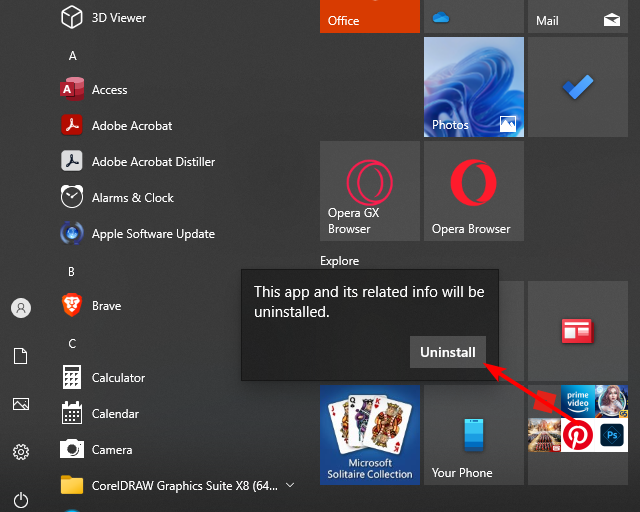Viewport: 640px width, 512px height.
Task: Click the 'Alarms & Clock' label
Action: tap(133, 198)
